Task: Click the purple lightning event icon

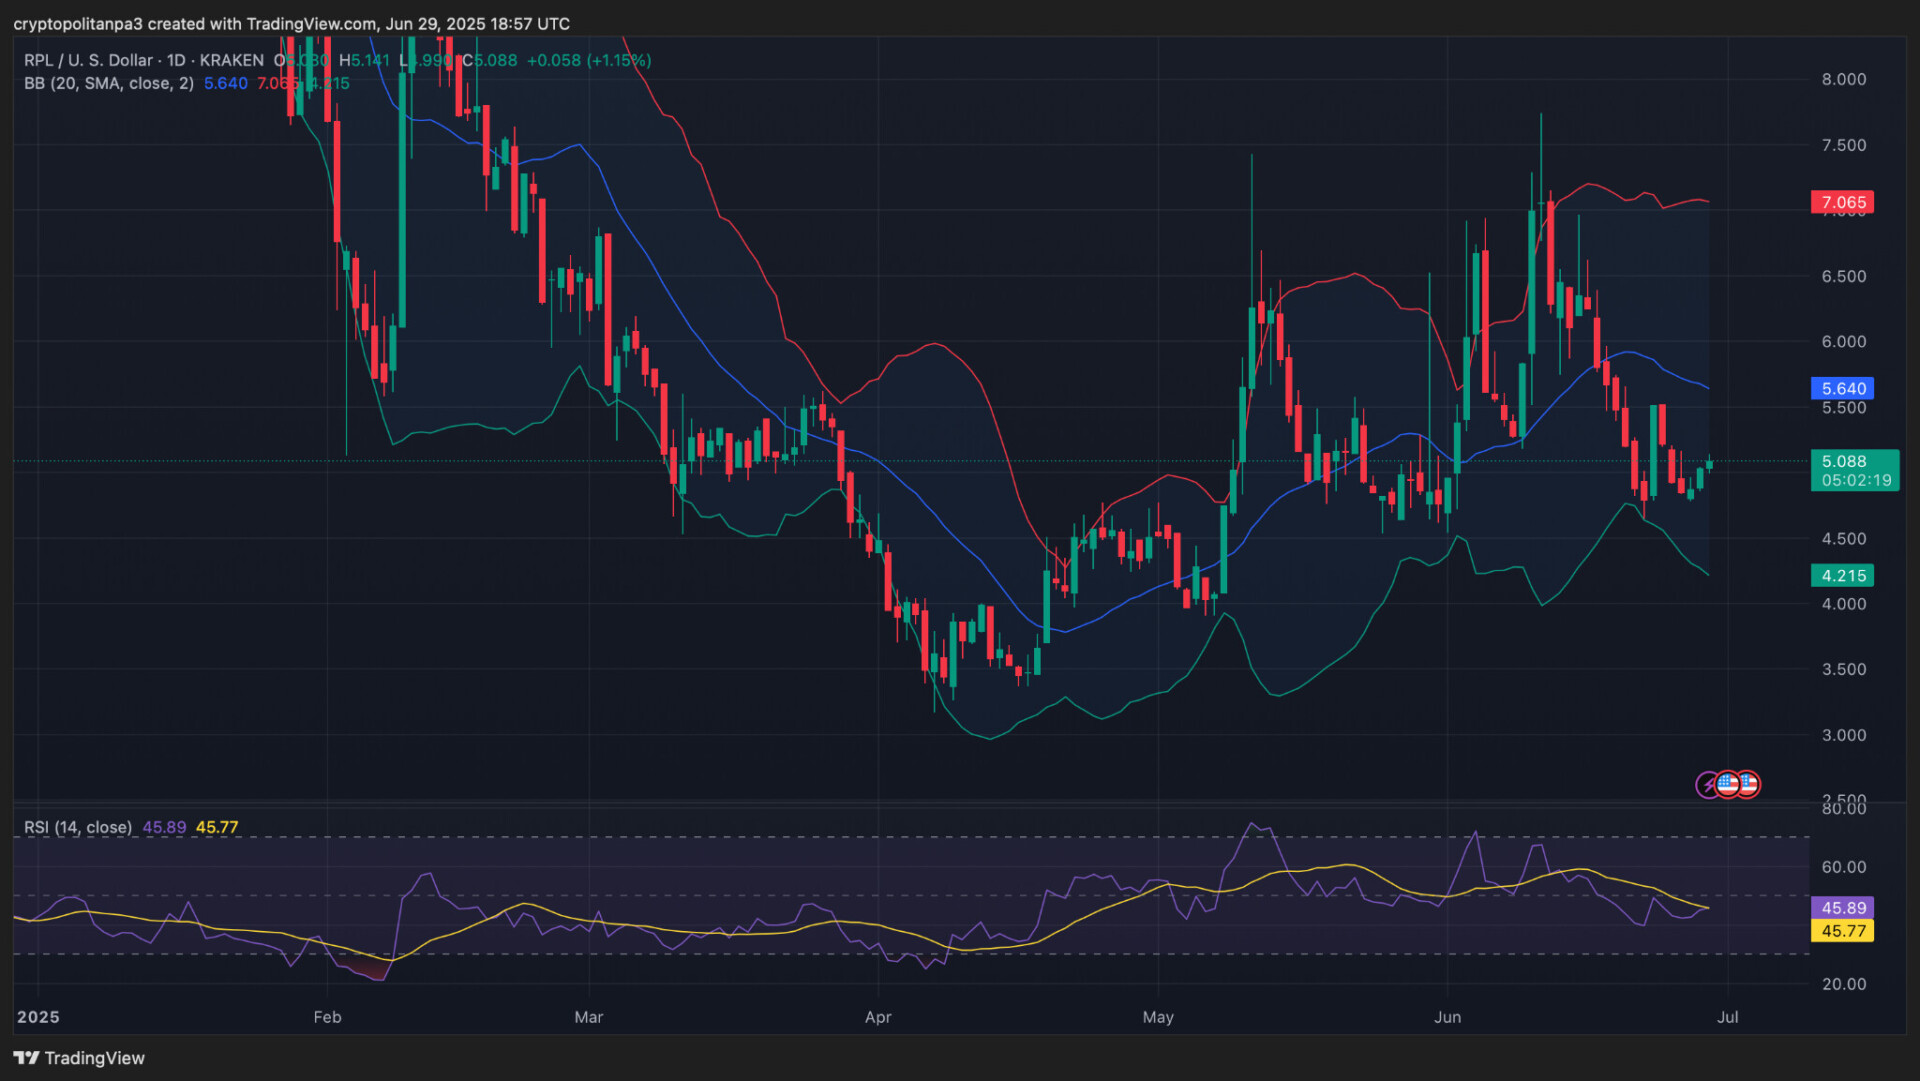Action: (x=1708, y=785)
